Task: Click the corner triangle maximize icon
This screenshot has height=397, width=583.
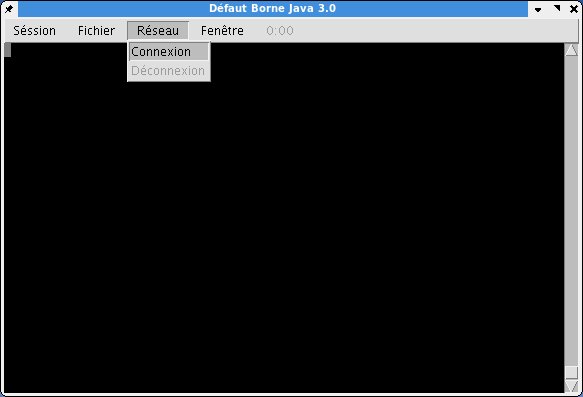Action: point(557,8)
